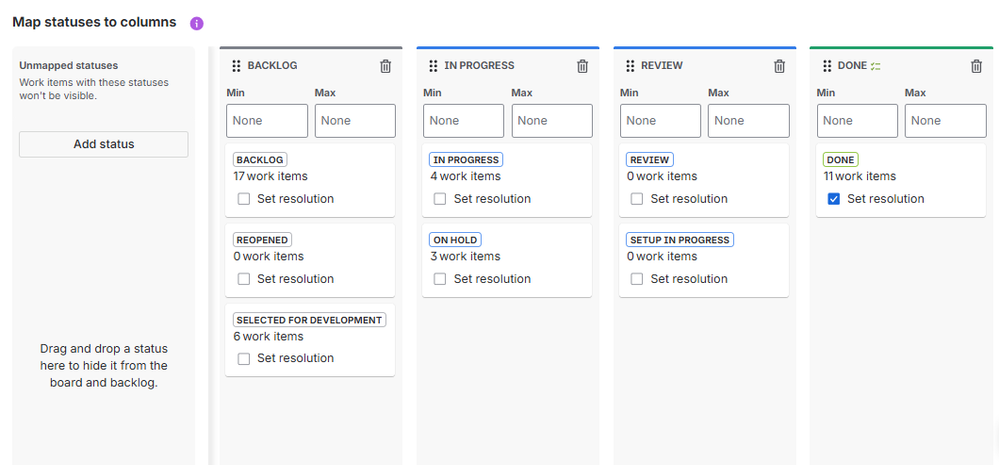The height and width of the screenshot is (465, 999).
Task: Check Set resolution for SETUP IN PROGRESS
Action: (x=638, y=279)
